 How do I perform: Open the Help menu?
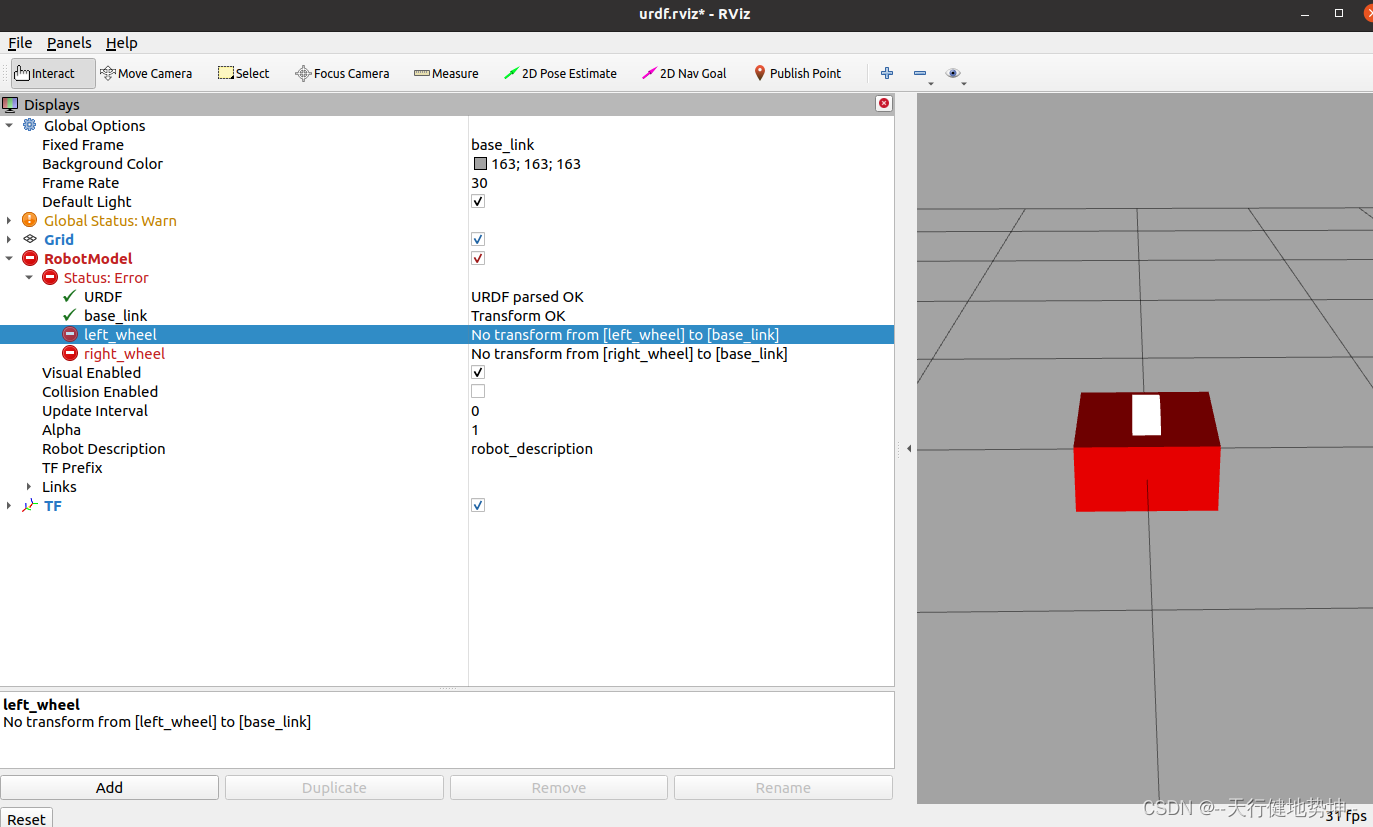click(x=122, y=43)
